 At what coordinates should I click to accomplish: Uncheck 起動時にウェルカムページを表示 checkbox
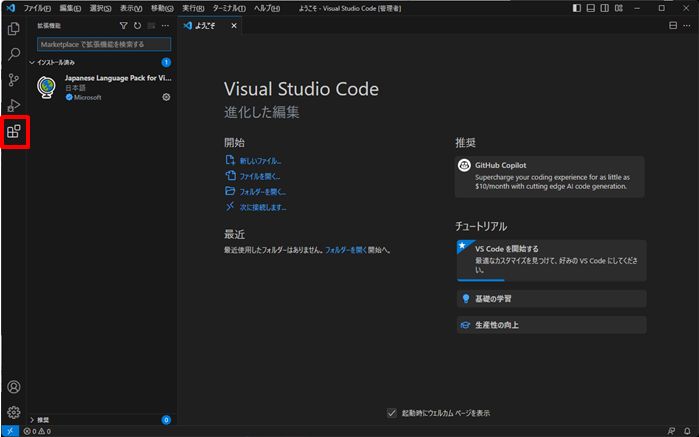coord(391,413)
